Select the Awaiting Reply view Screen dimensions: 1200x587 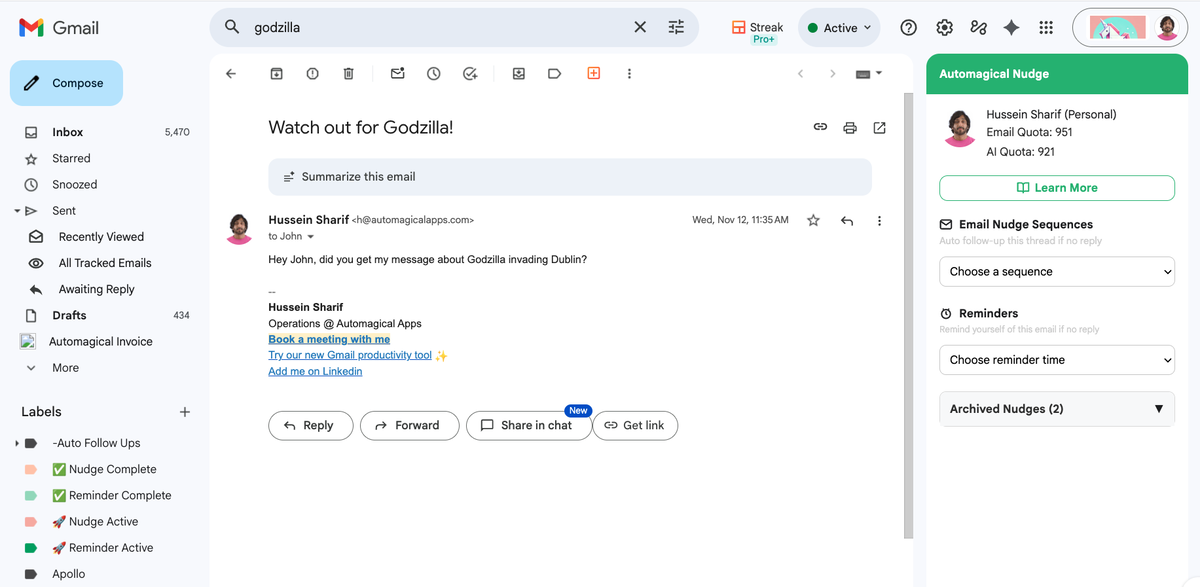pos(96,288)
